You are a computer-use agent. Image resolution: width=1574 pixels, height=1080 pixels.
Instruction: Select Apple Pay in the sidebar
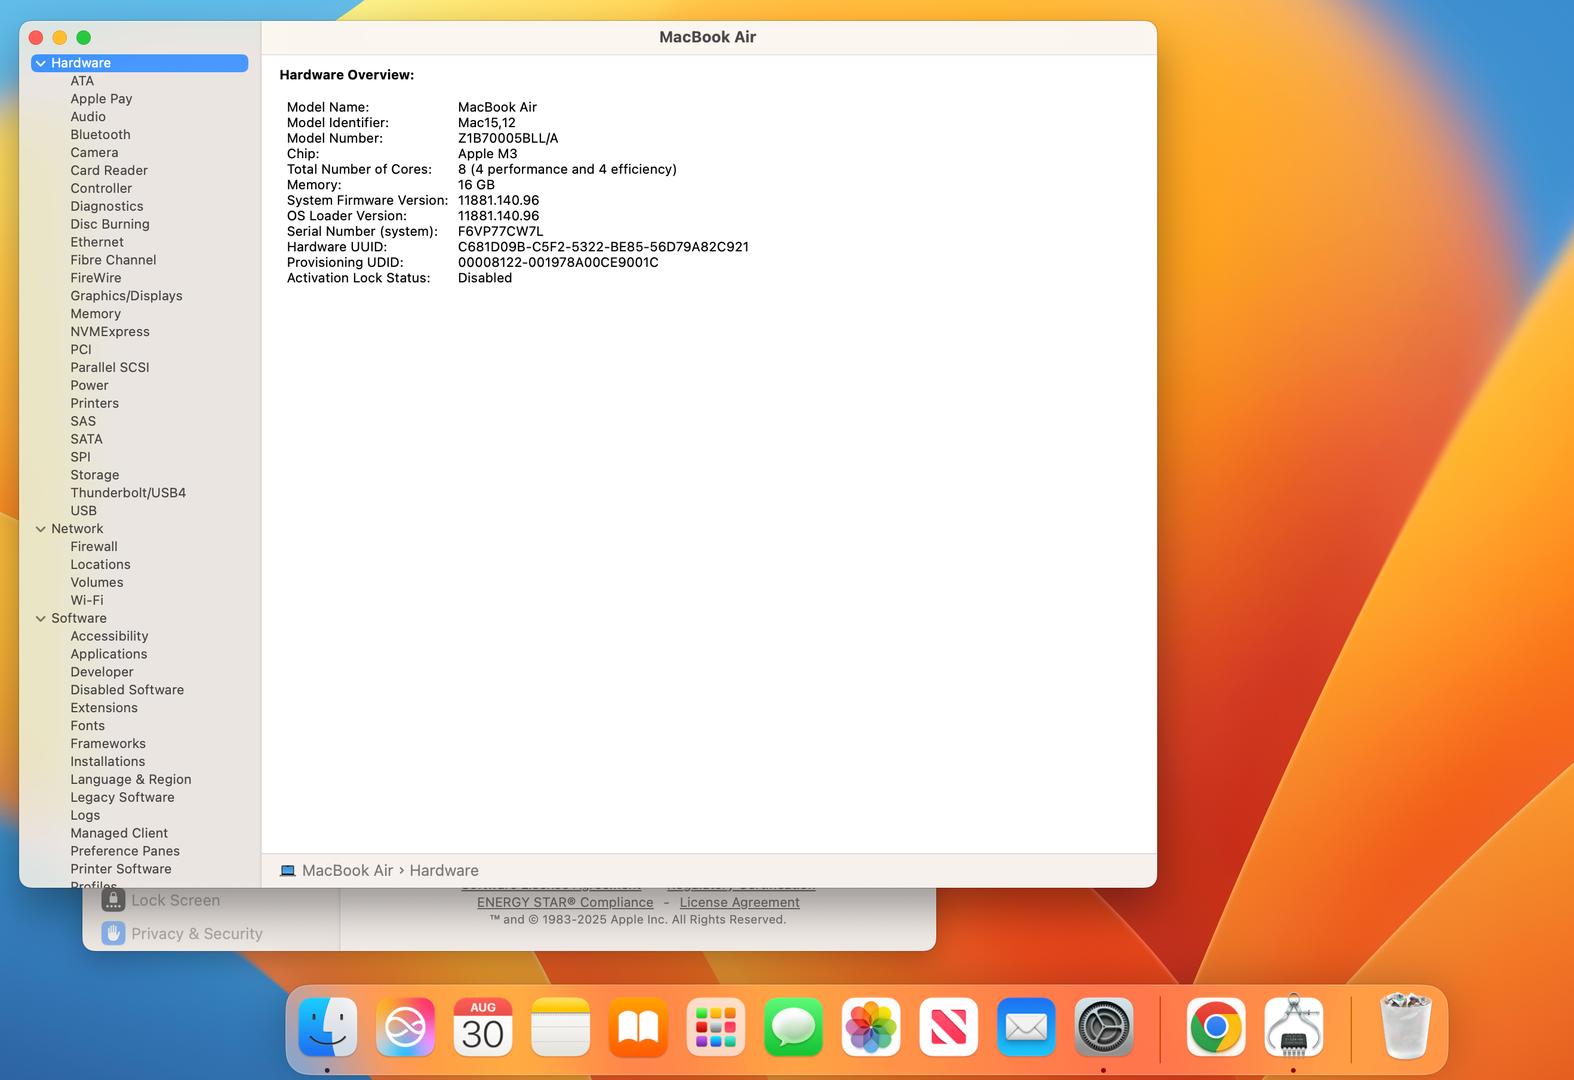[101, 99]
